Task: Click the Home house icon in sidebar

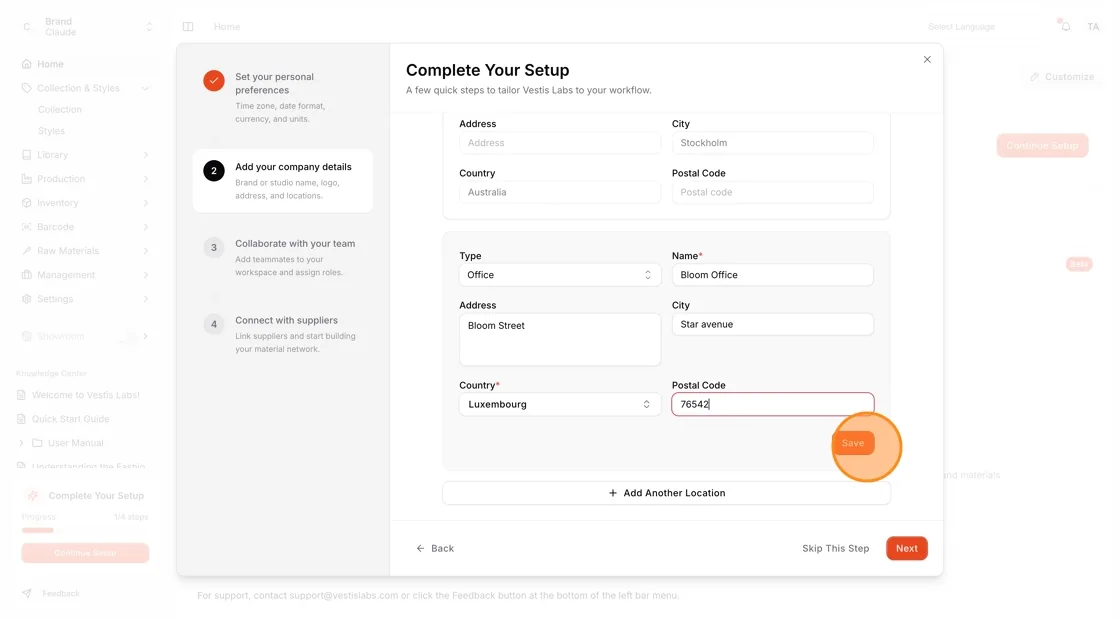Action: click(26, 64)
